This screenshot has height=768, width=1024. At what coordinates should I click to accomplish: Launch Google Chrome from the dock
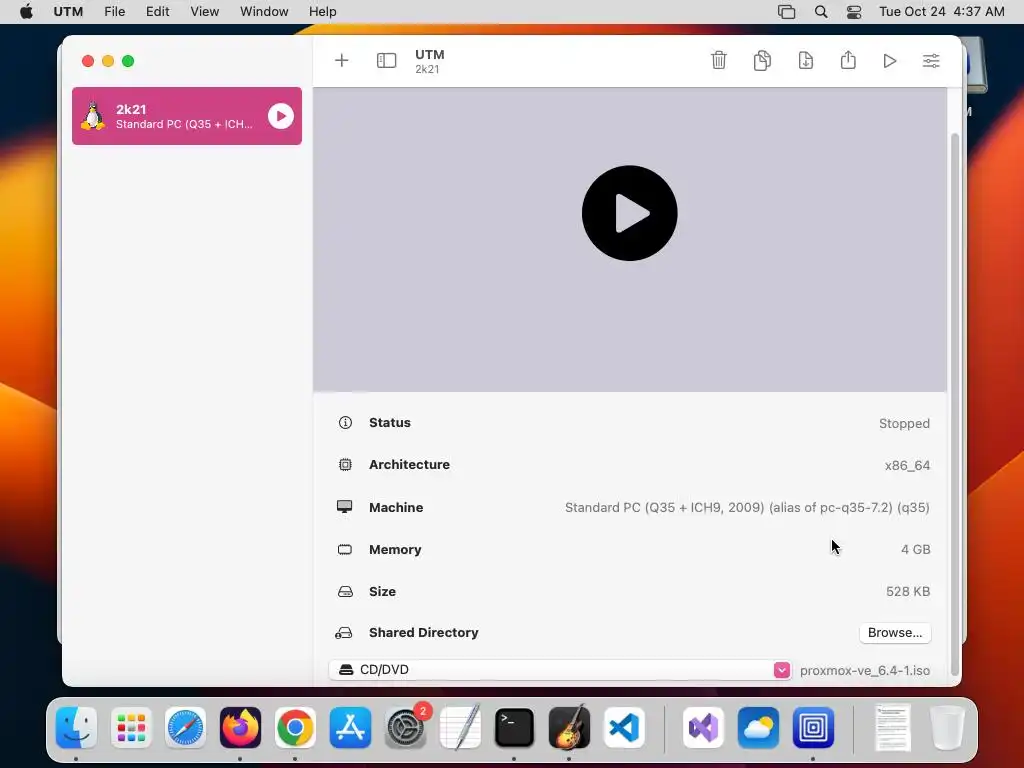point(295,728)
